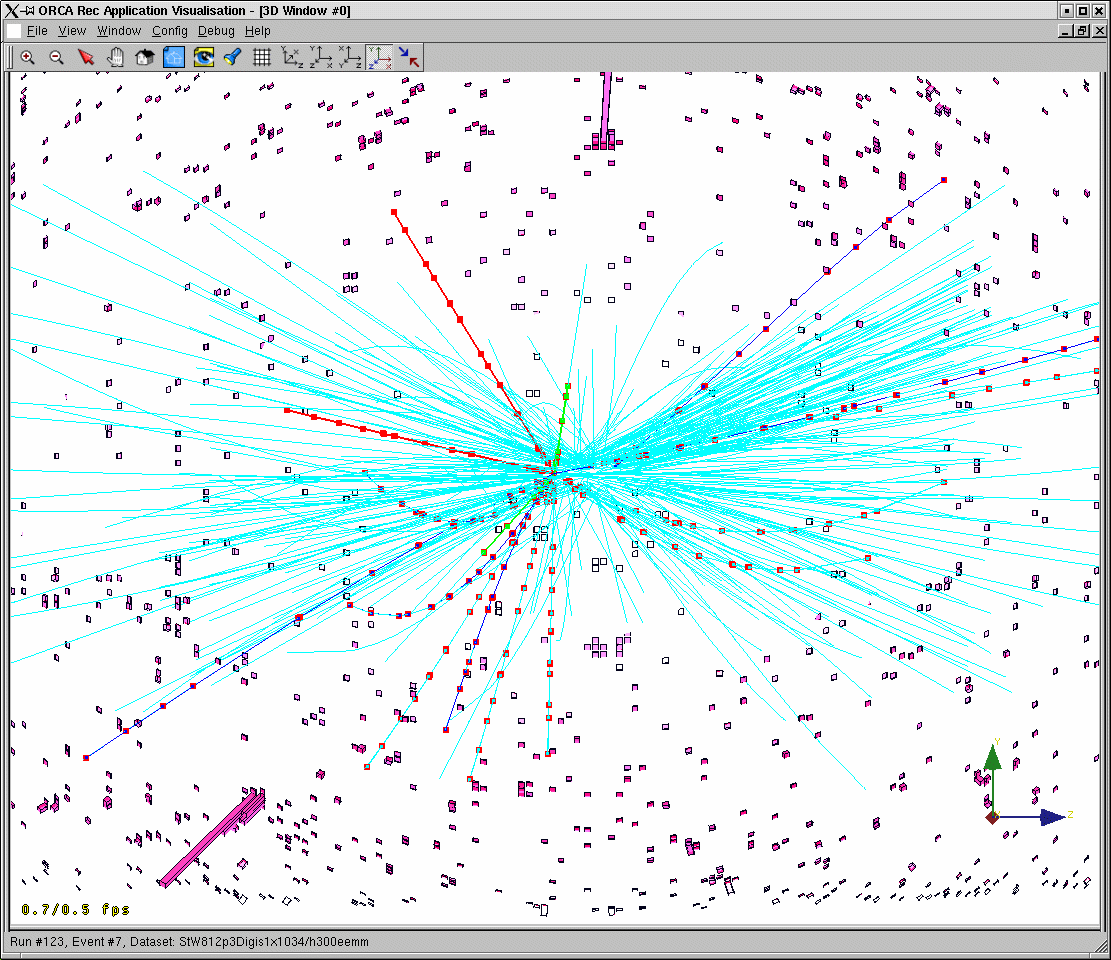Click the flashlight seek icon

click(233, 57)
